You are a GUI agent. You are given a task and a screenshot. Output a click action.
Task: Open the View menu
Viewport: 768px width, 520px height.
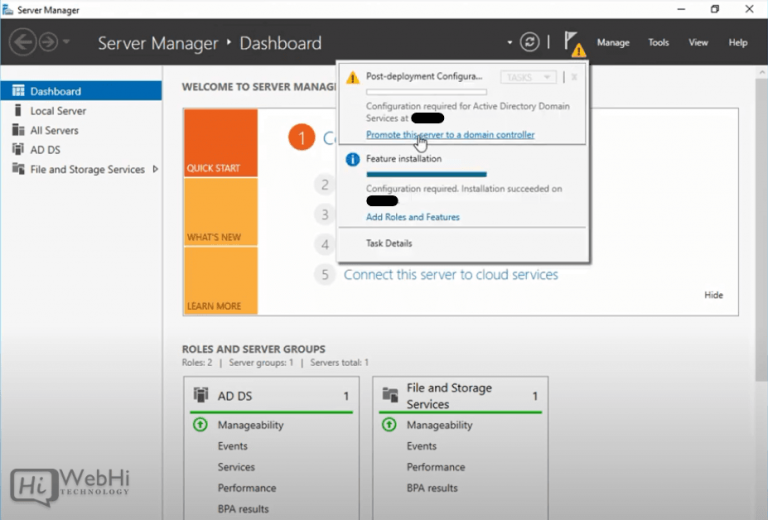(698, 43)
